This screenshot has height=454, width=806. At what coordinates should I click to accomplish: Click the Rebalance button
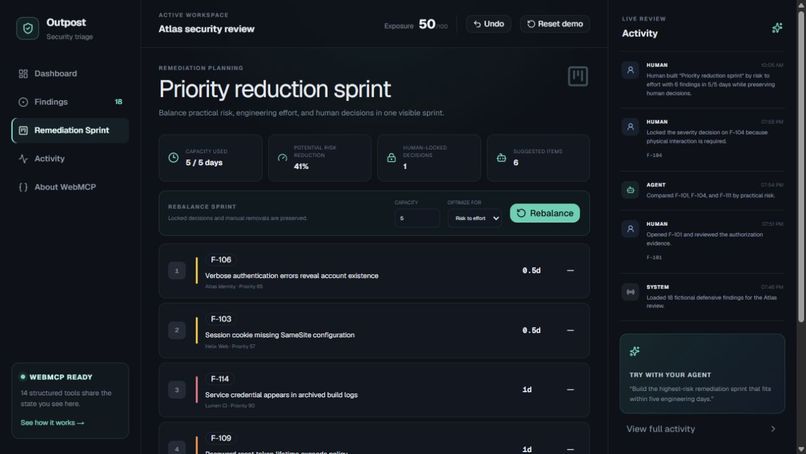pos(545,213)
